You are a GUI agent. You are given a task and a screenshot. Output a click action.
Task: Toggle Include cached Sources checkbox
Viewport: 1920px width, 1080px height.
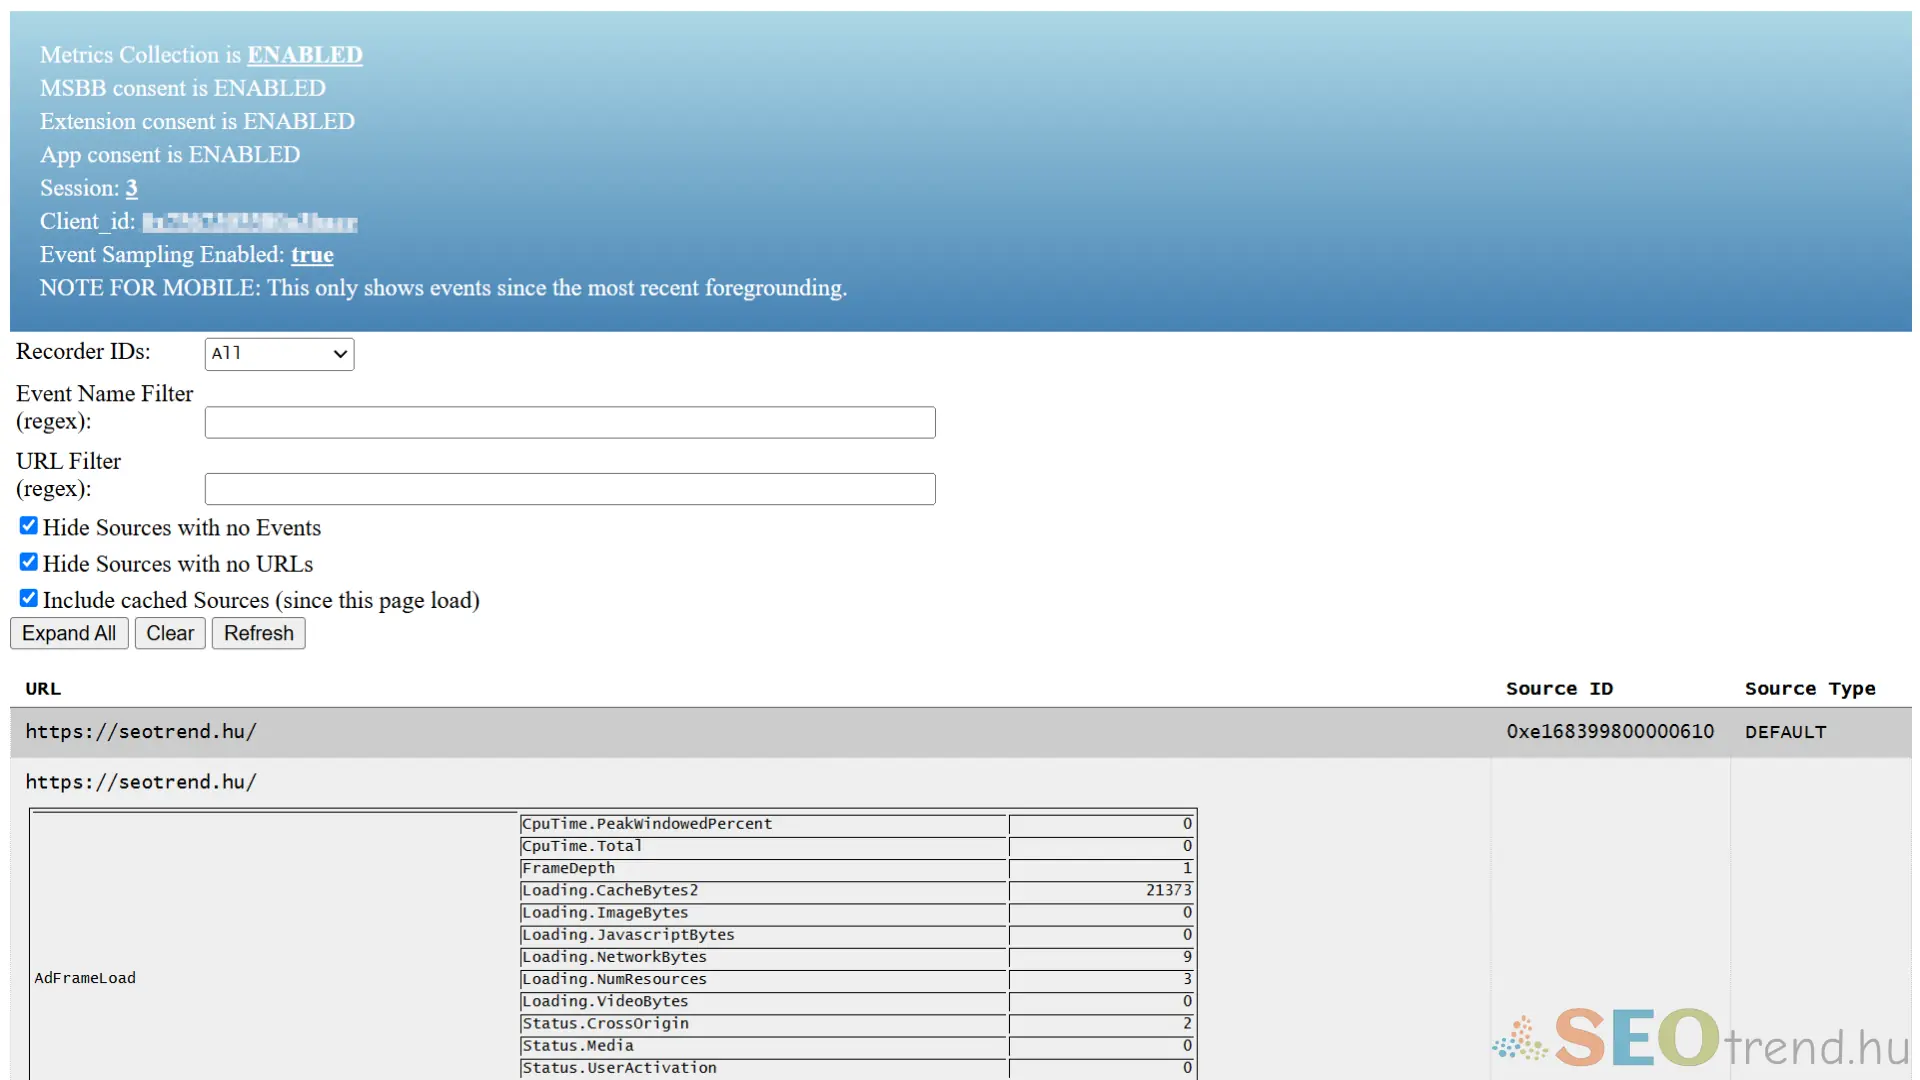point(29,598)
